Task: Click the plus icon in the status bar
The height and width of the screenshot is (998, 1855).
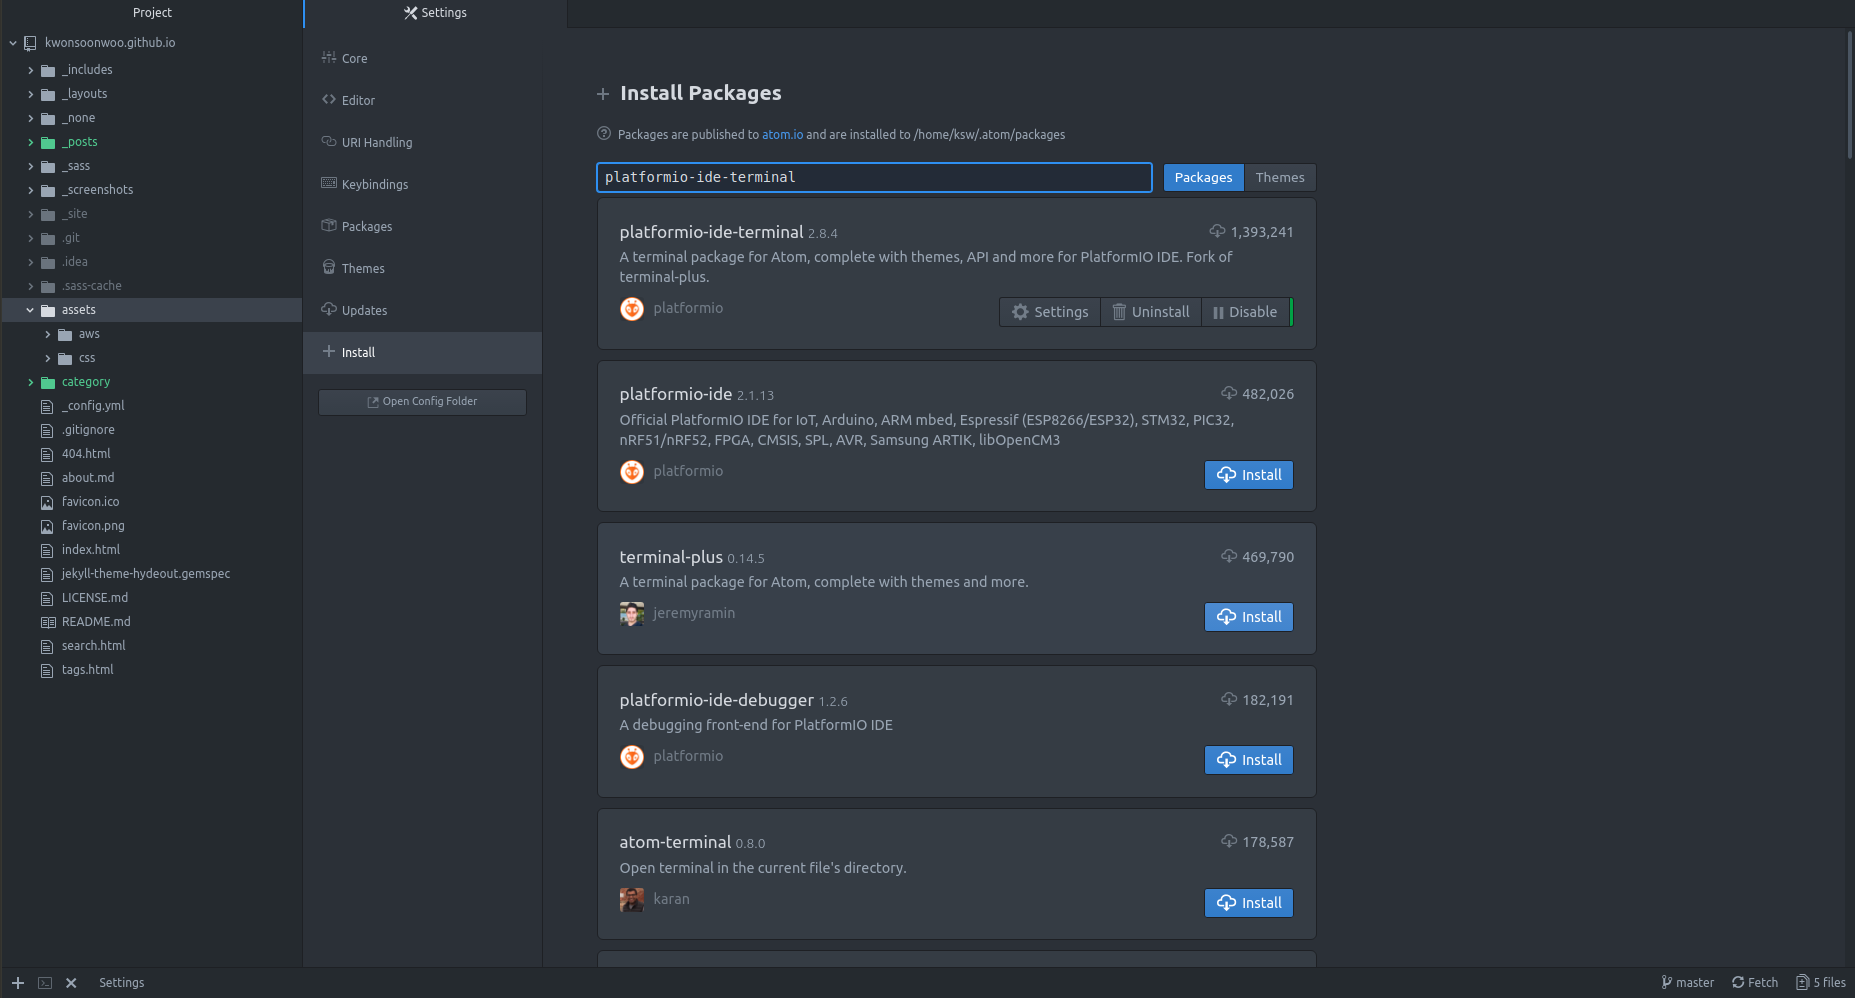Action: [x=18, y=983]
